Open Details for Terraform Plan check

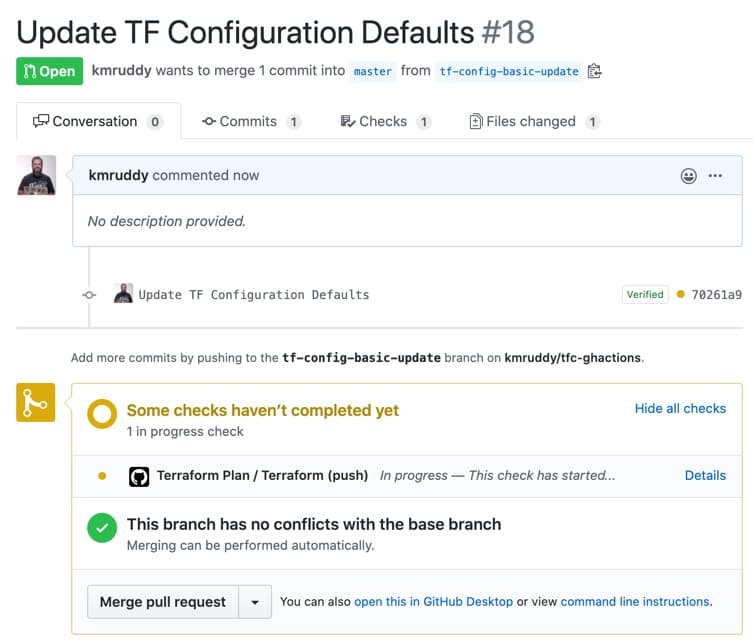pos(705,476)
